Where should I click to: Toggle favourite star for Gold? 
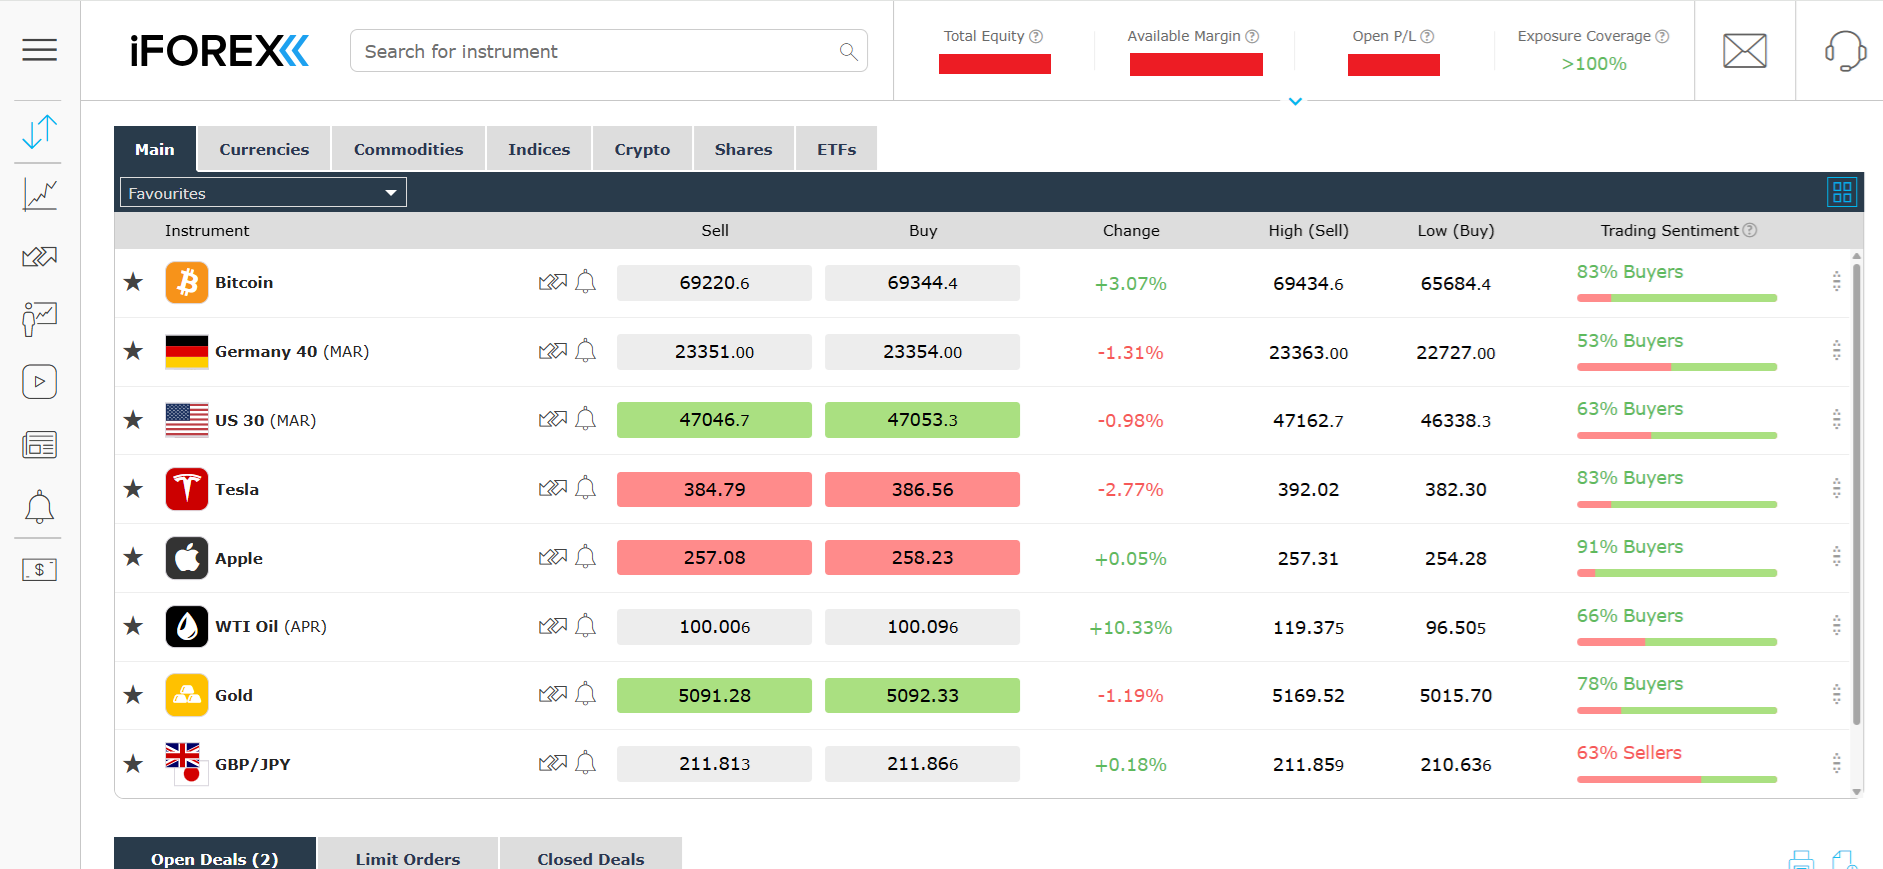pos(133,694)
